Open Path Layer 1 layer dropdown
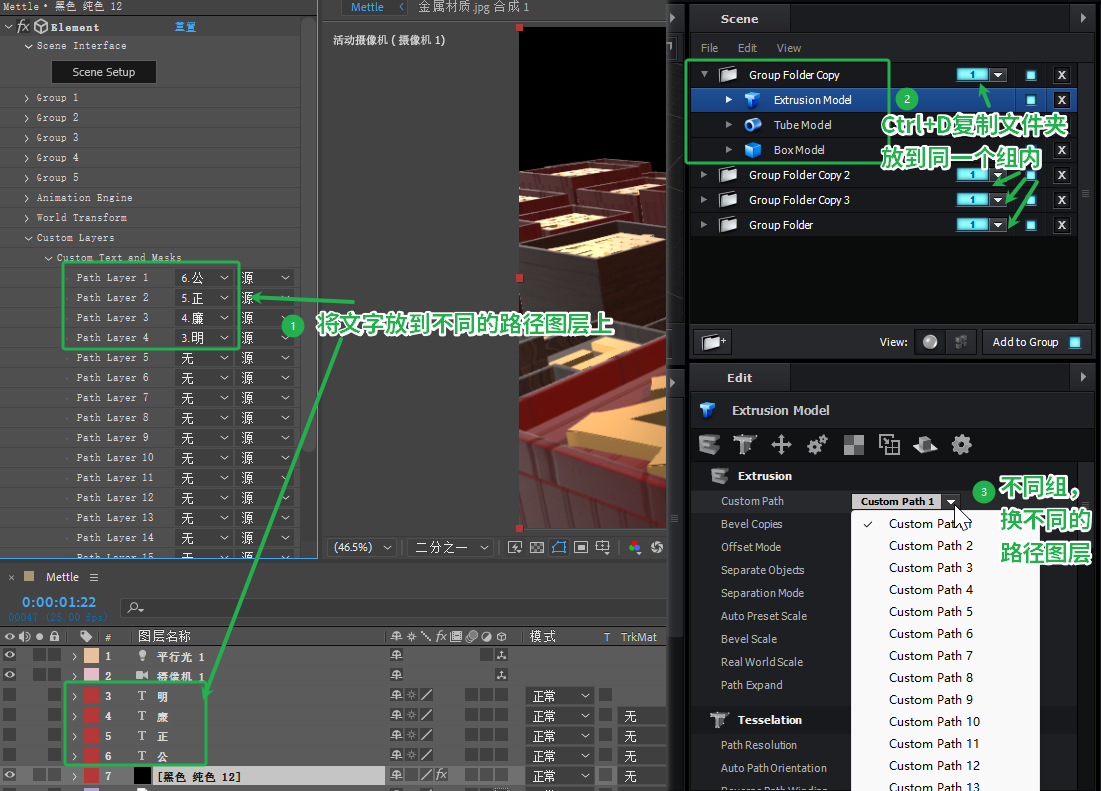1101x791 pixels. (204, 278)
